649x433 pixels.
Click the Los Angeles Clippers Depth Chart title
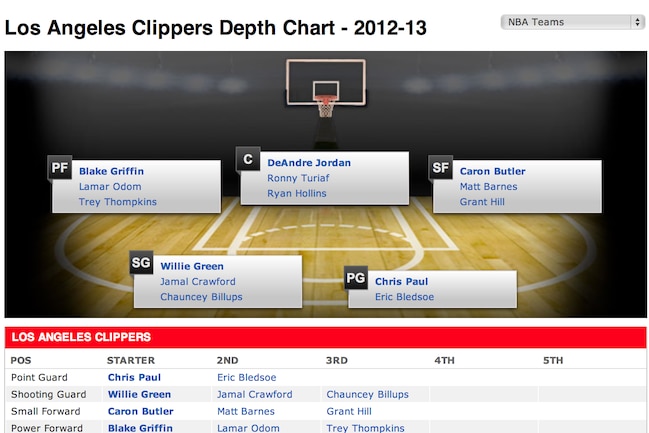pos(216,28)
